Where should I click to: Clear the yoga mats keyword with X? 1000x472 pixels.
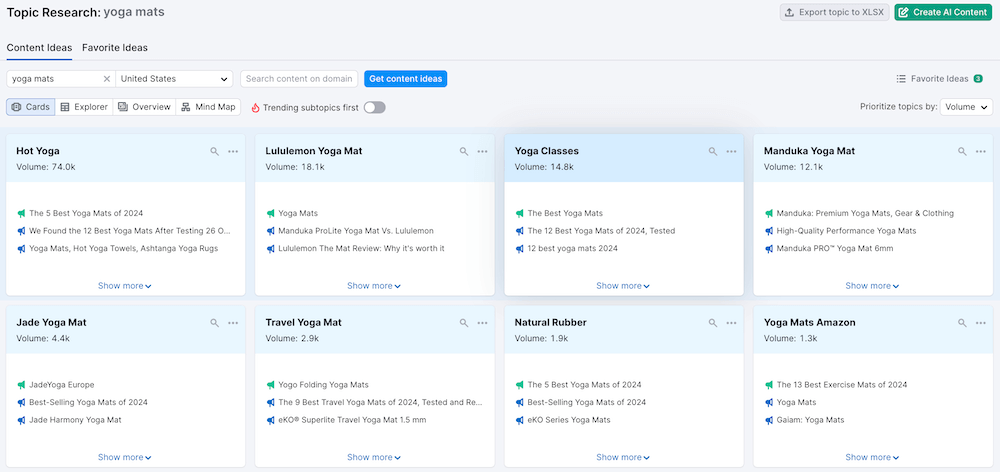[107, 79]
